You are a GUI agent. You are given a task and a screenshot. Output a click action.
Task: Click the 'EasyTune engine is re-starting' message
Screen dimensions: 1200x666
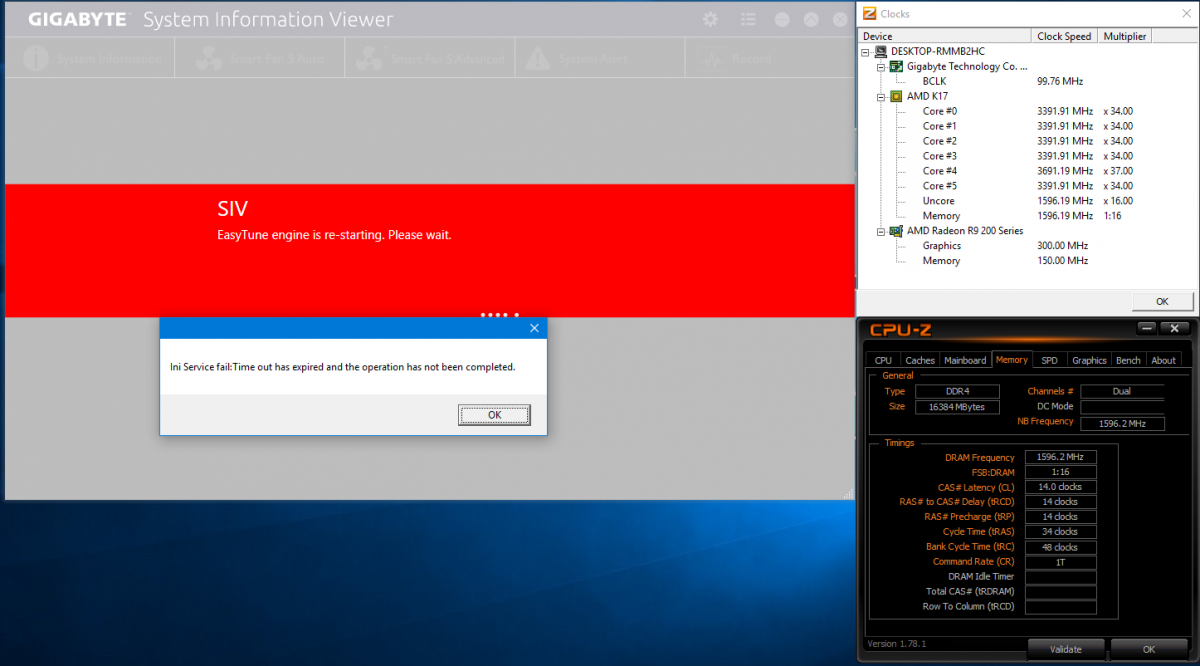tap(334, 235)
